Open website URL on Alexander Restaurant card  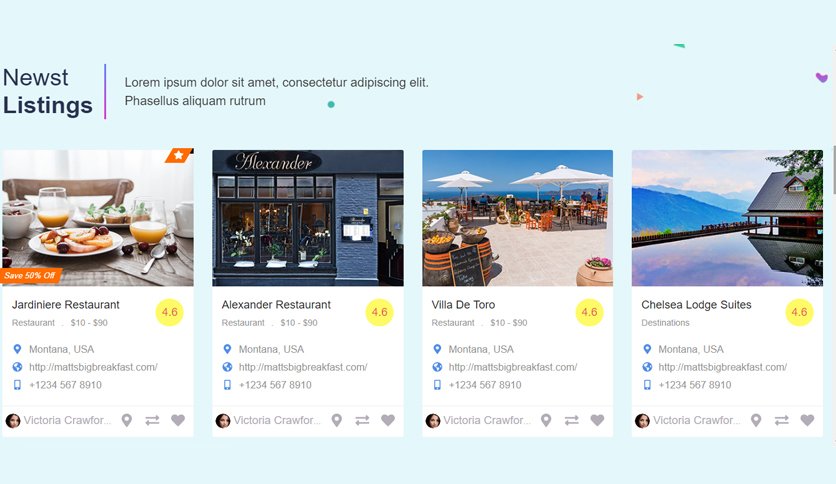point(303,367)
